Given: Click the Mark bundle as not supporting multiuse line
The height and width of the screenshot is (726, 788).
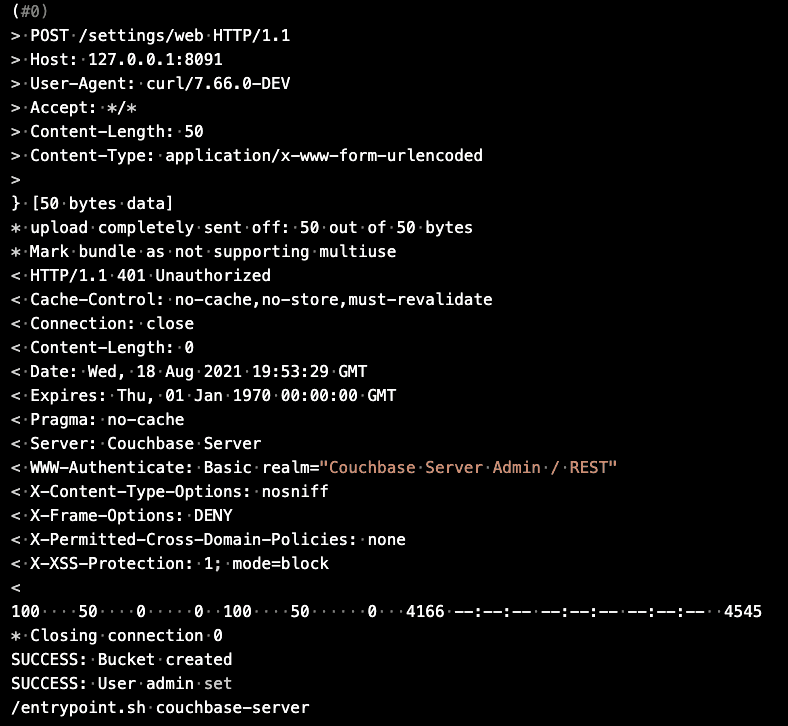Looking at the screenshot, I should click(204, 252).
